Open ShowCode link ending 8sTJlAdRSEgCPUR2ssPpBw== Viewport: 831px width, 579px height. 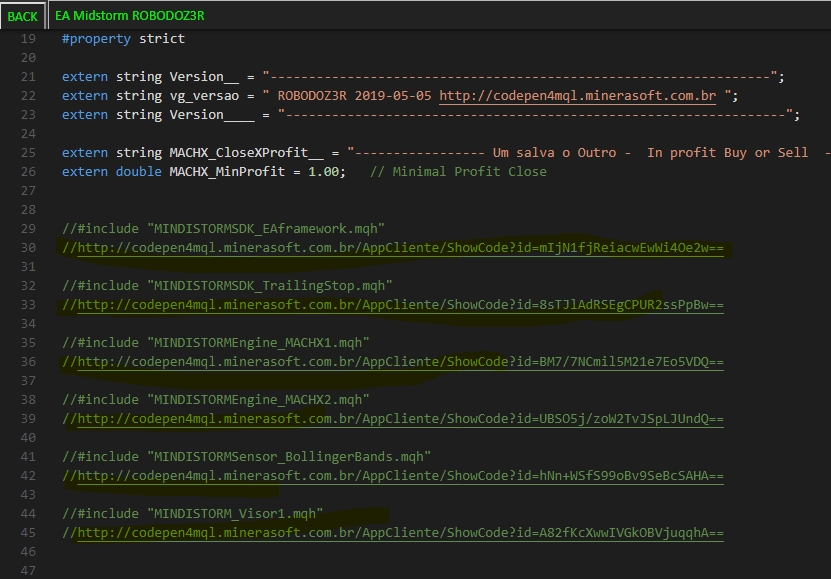400,305
